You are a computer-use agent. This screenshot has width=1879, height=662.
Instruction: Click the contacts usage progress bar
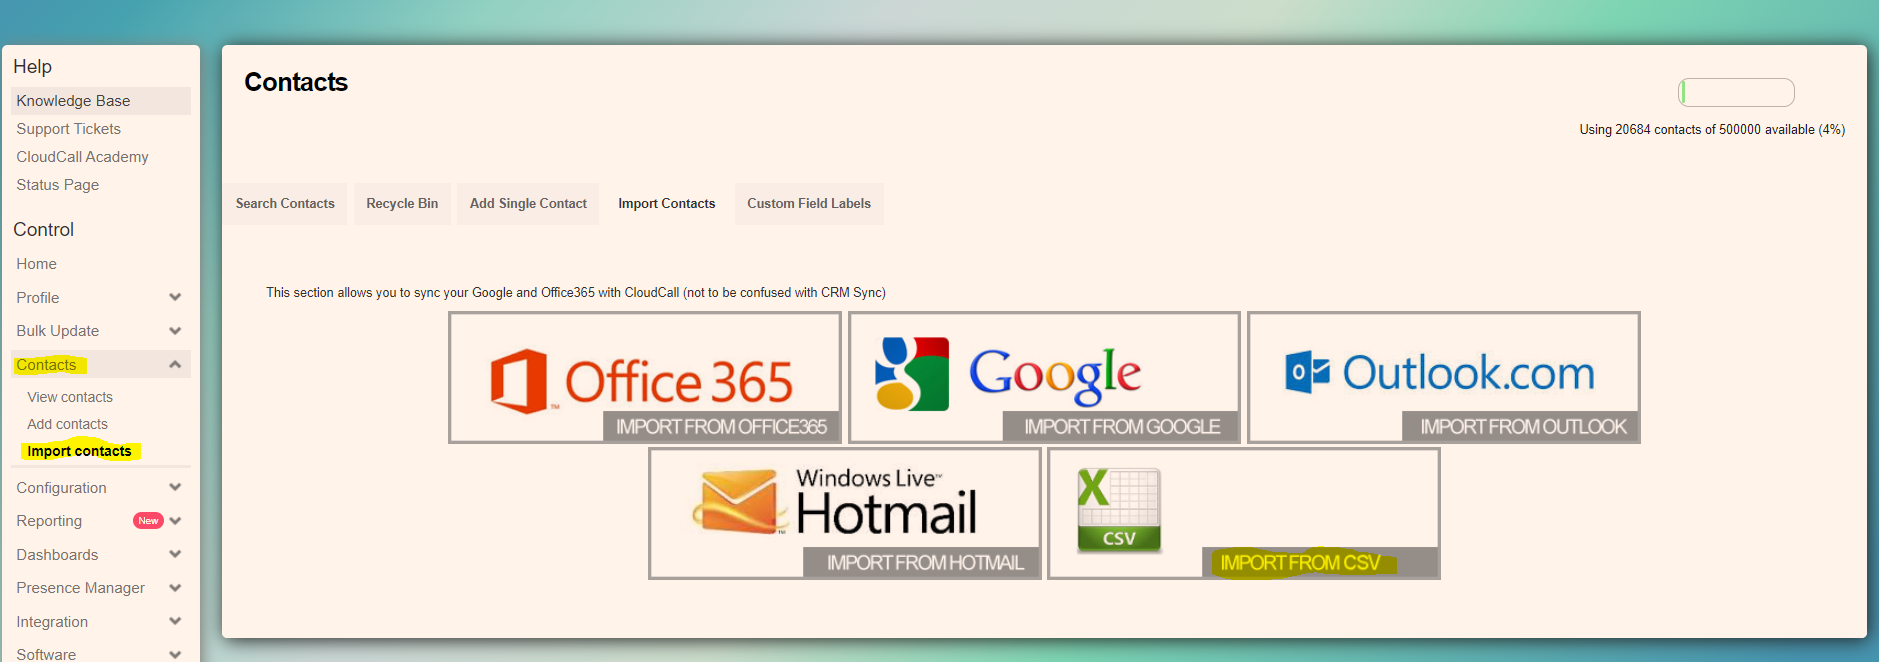pyautogui.click(x=1736, y=93)
